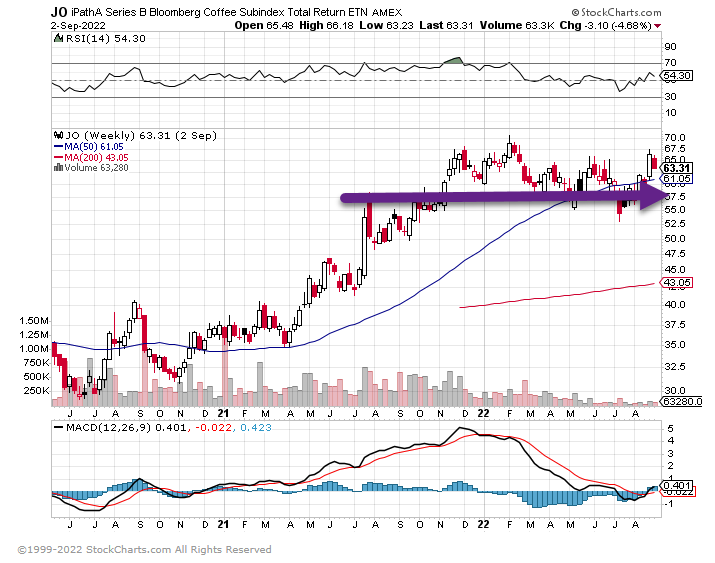Click the red down-triangle after the Chg value
715x563 pixels.
[657, 26]
